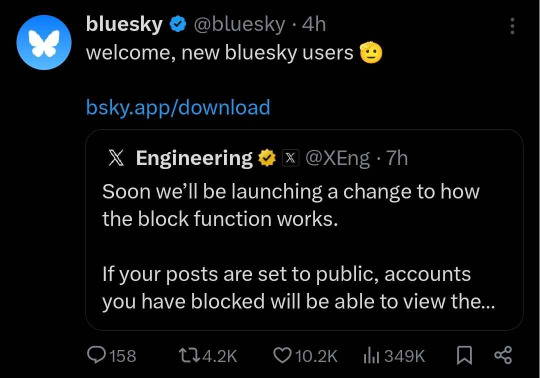540x378 pixels.
Task: Open the quoted post about block function
Action: [x=304, y=230]
